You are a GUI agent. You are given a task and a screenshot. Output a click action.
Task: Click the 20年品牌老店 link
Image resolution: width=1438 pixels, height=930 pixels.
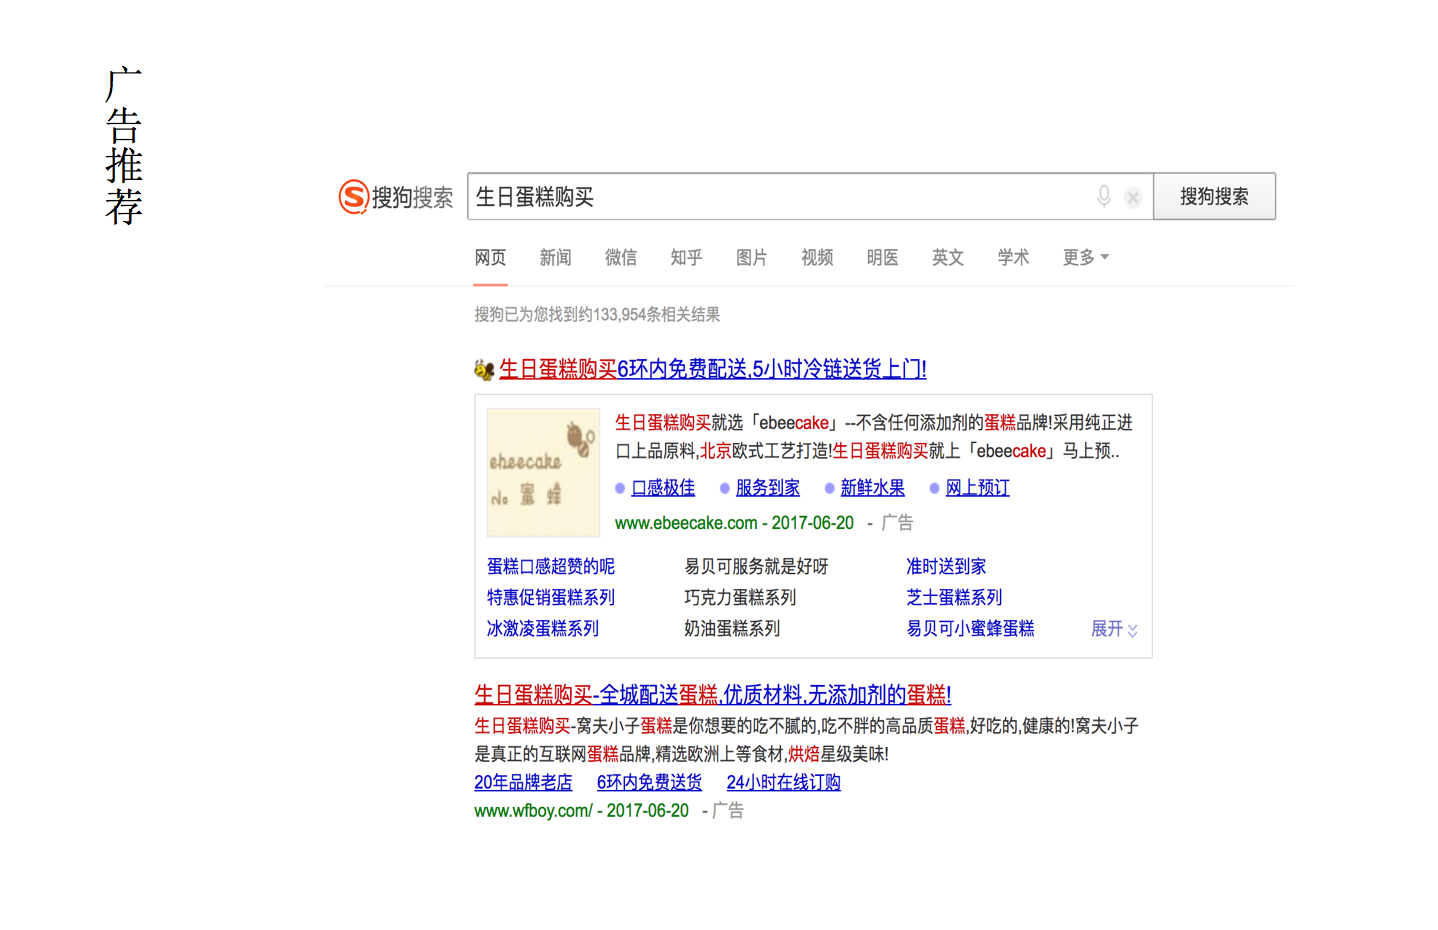coord(523,783)
